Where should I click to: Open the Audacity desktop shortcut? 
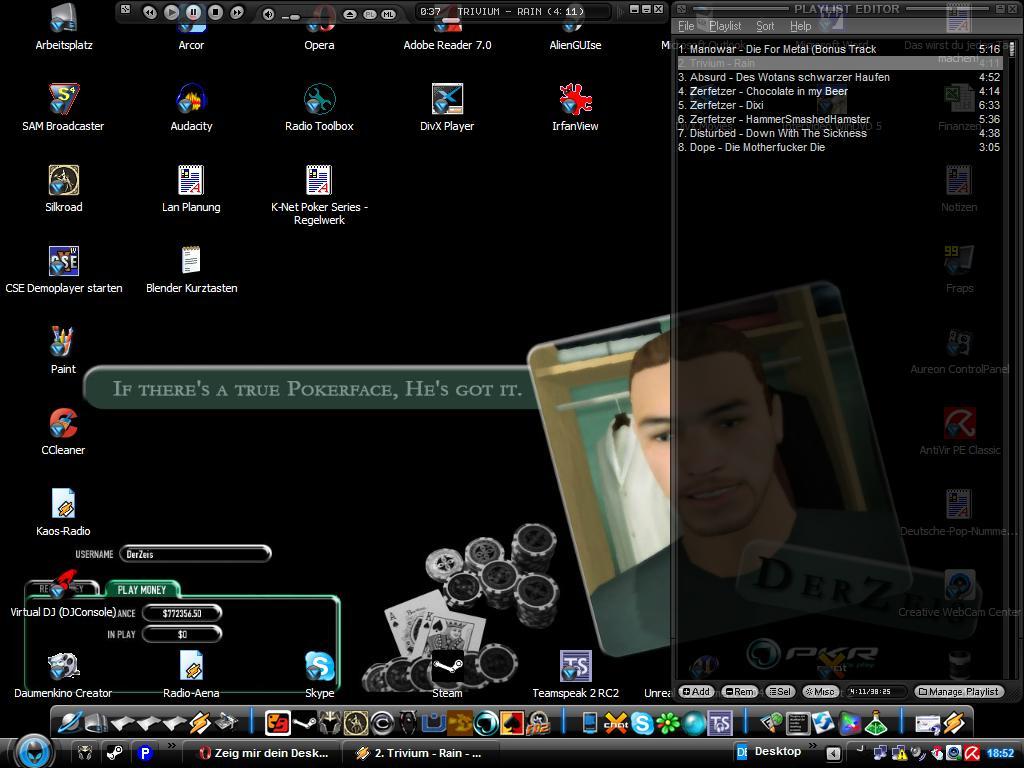191,100
